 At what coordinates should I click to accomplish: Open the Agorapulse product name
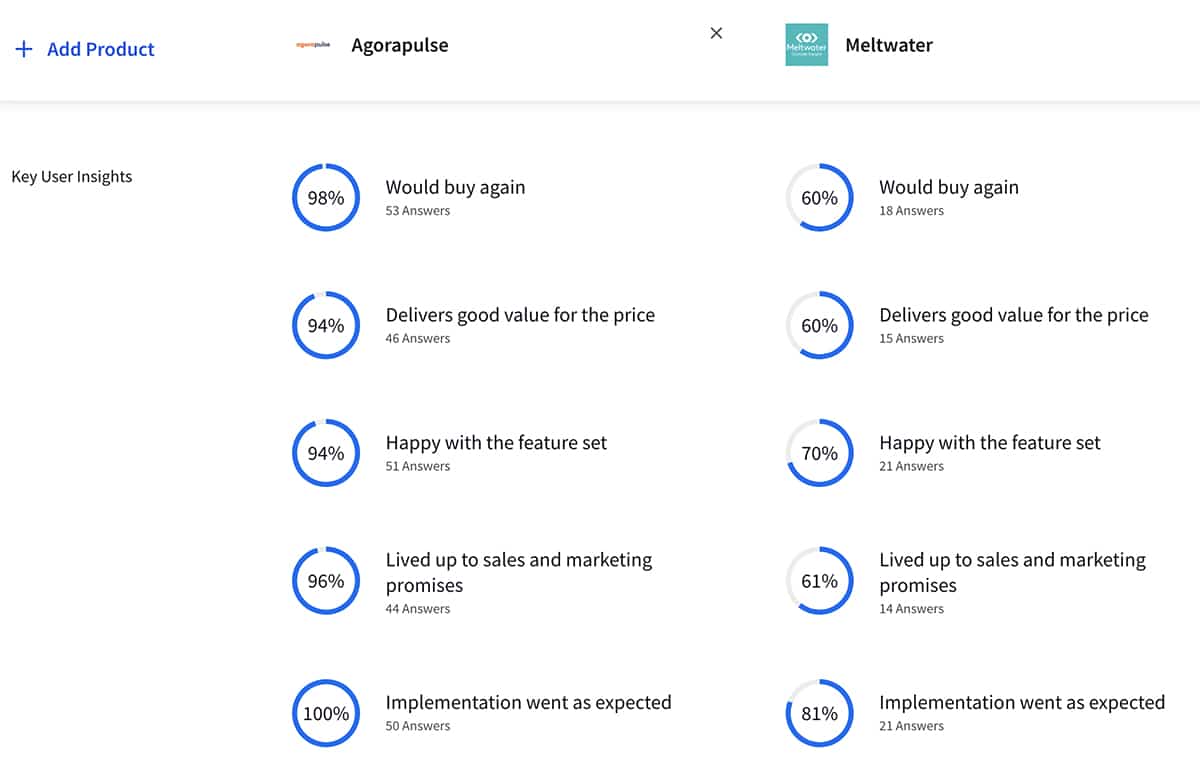coord(400,45)
